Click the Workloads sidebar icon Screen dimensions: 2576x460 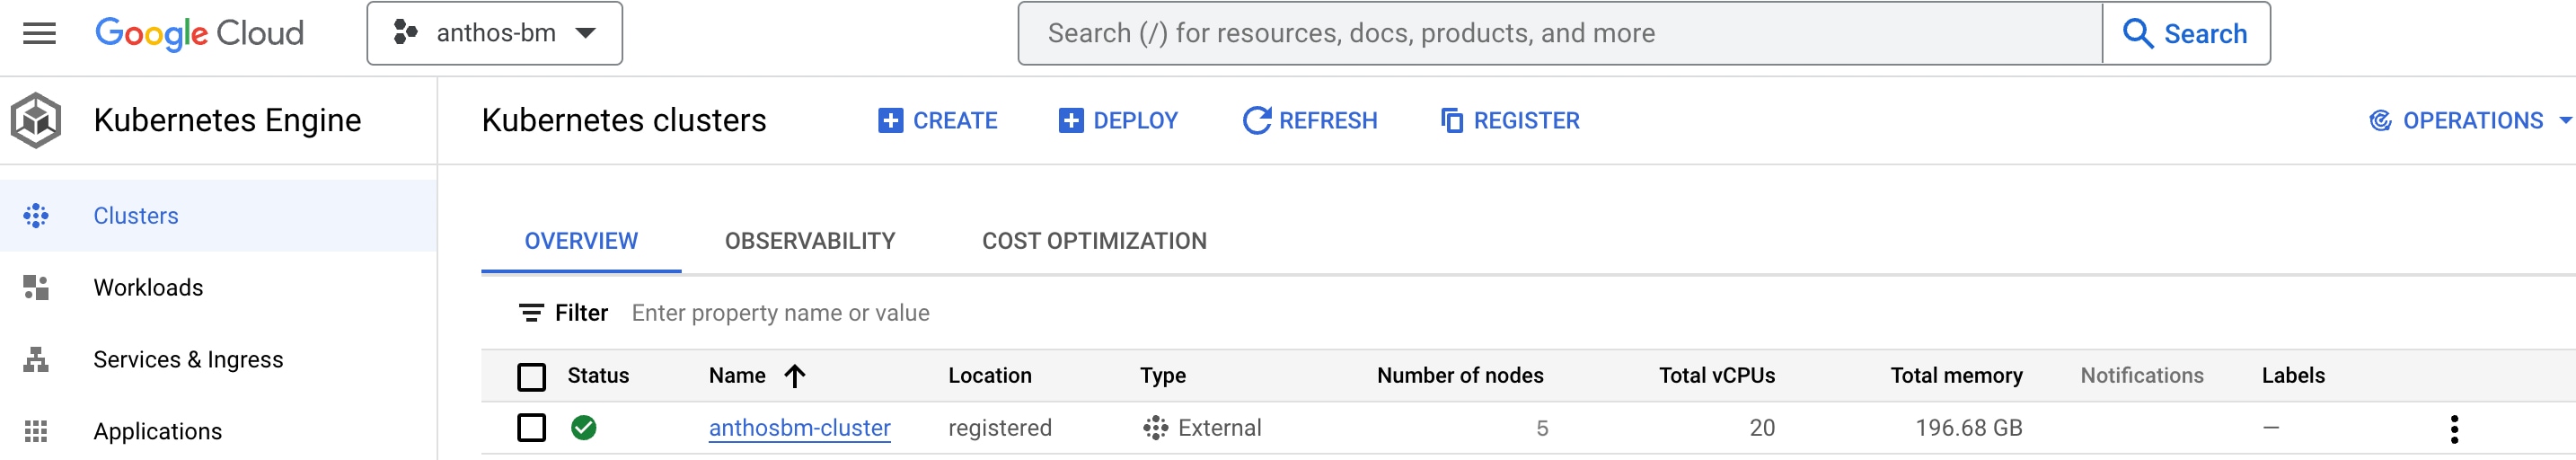click(36, 287)
